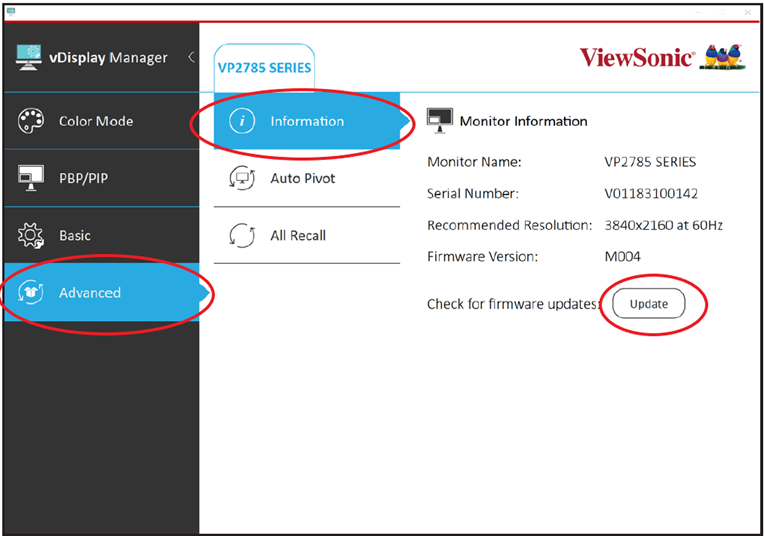Click the 'Recommended Resolution:' label
764x536 pixels.
510,225
